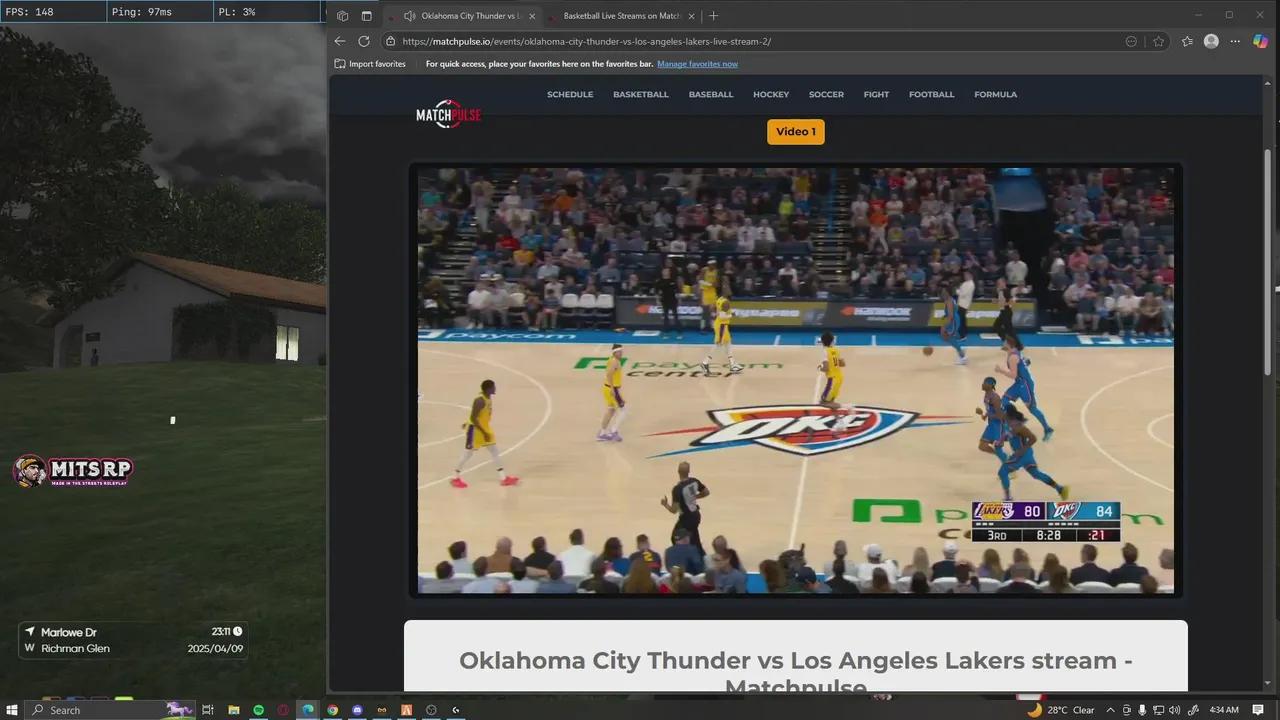Open the tab actions menu icon

click(x=366, y=16)
